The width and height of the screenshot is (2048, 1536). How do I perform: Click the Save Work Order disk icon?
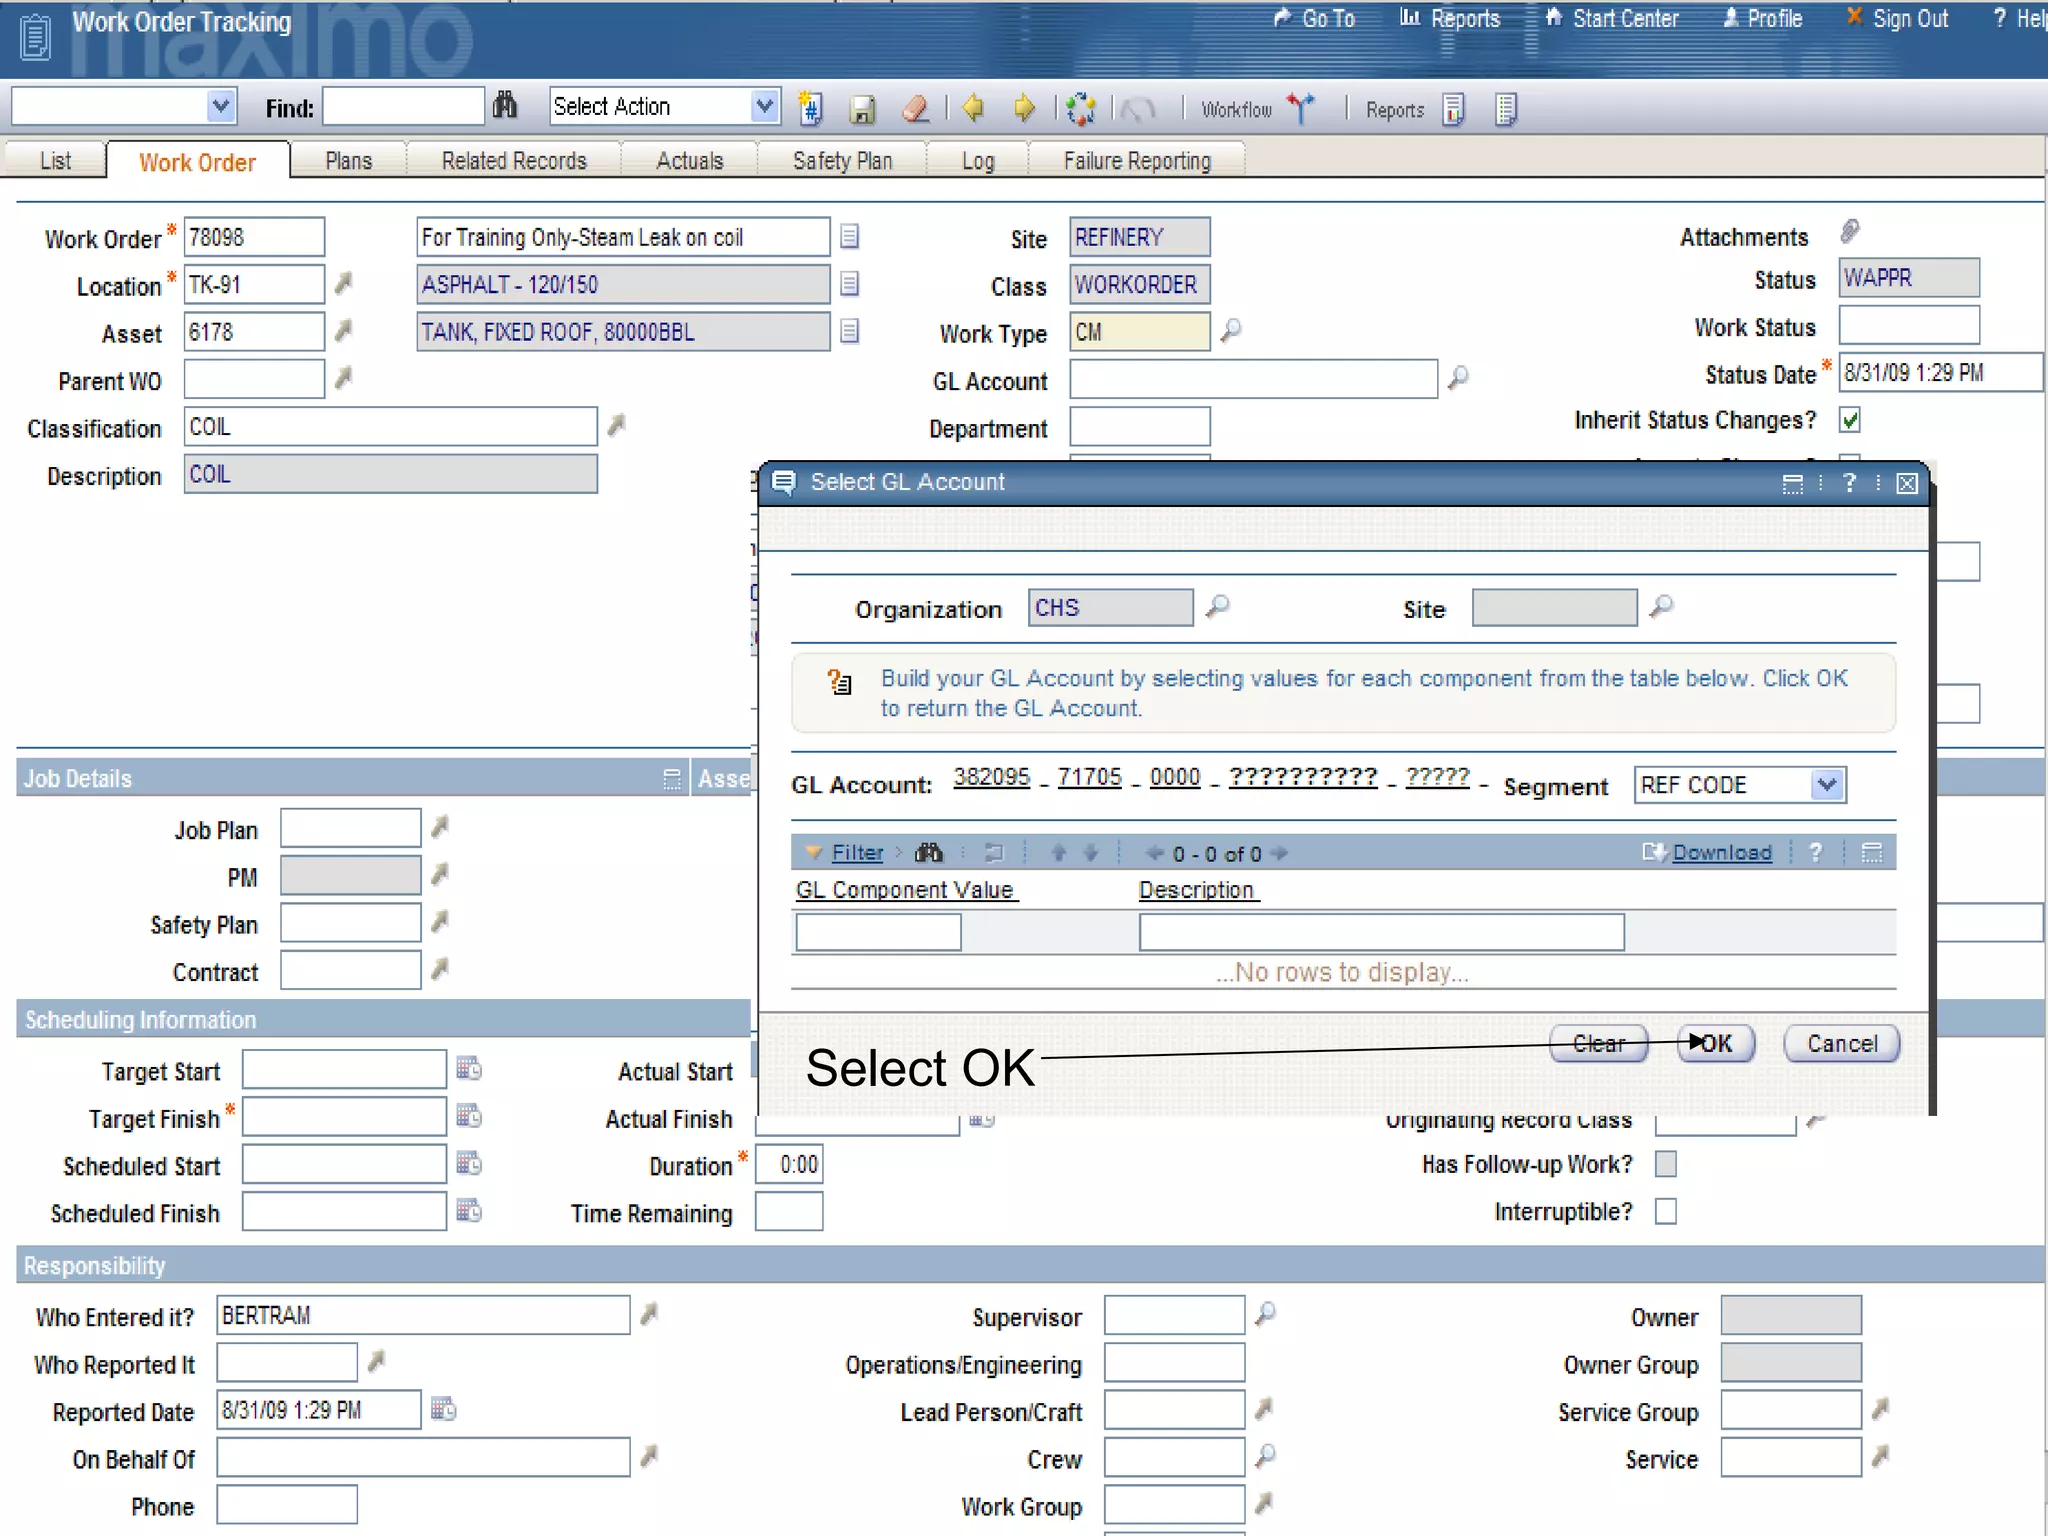tap(862, 108)
